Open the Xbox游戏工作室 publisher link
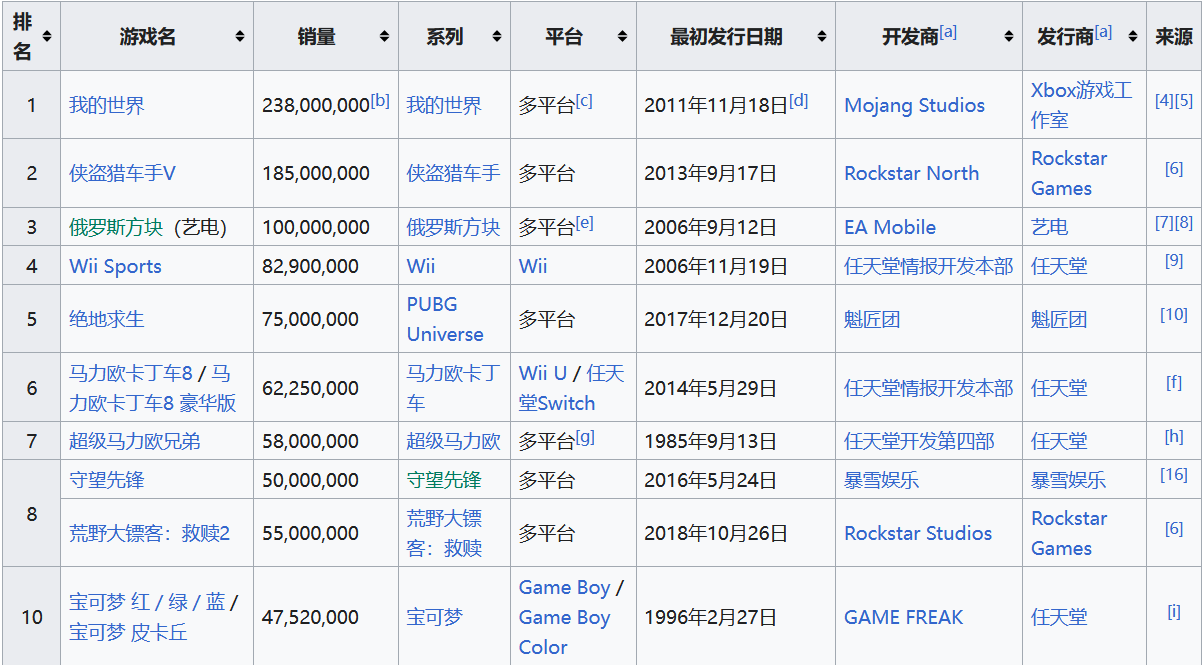 pyautogui.click(x=1082, y=105)
